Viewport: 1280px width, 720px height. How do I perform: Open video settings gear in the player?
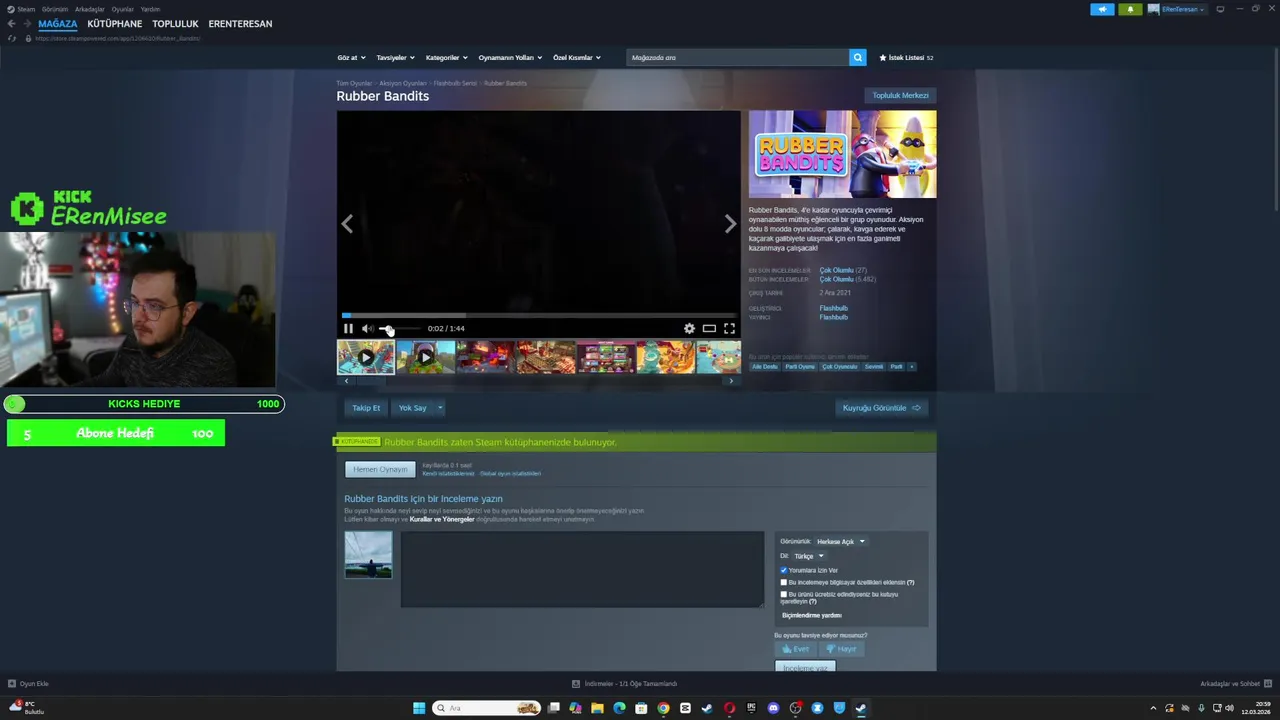(689, 328)
